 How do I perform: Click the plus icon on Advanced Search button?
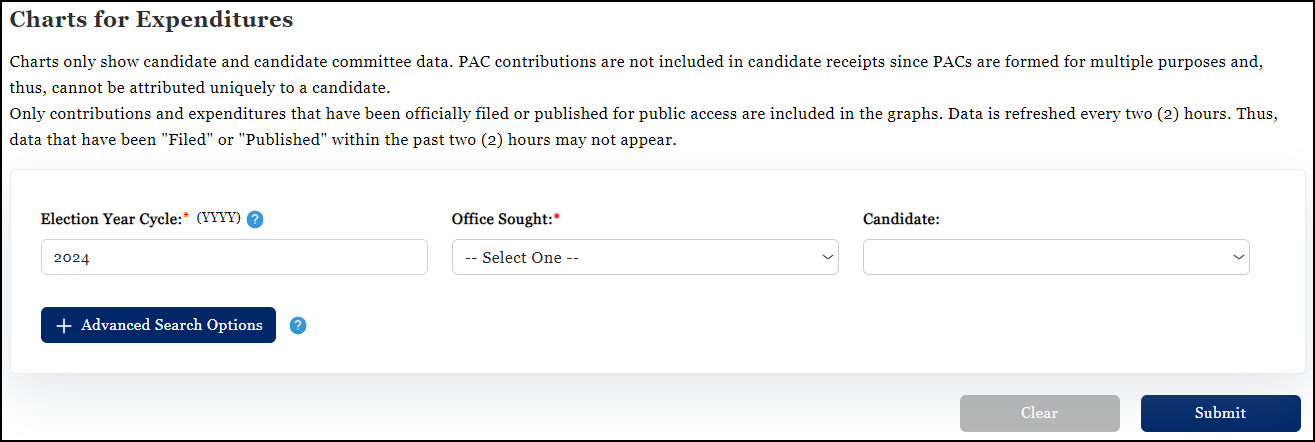pyautogui.click(x=64, y=326)
